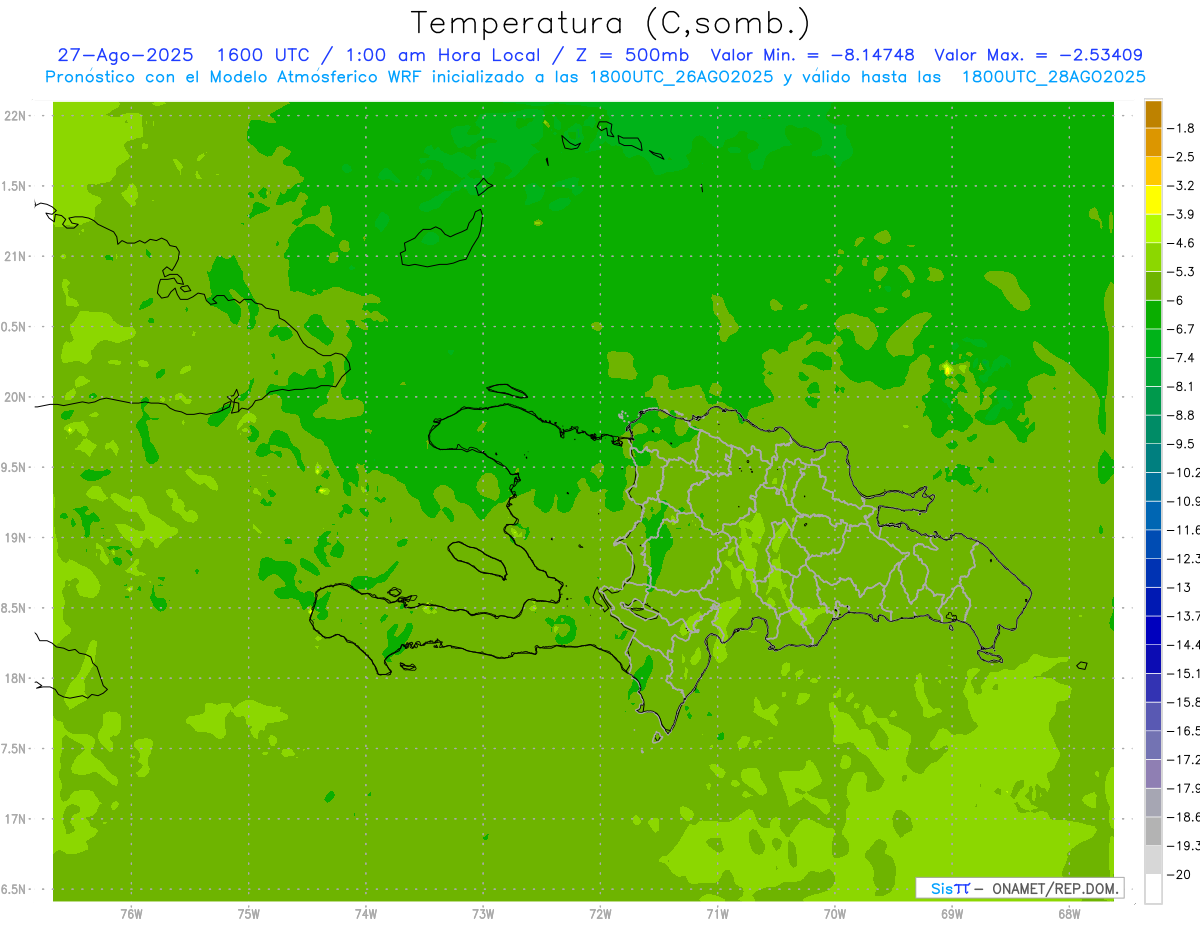Click the 76W longitude label
Viewport: 1200px width, 927px height.
[131, 914]
